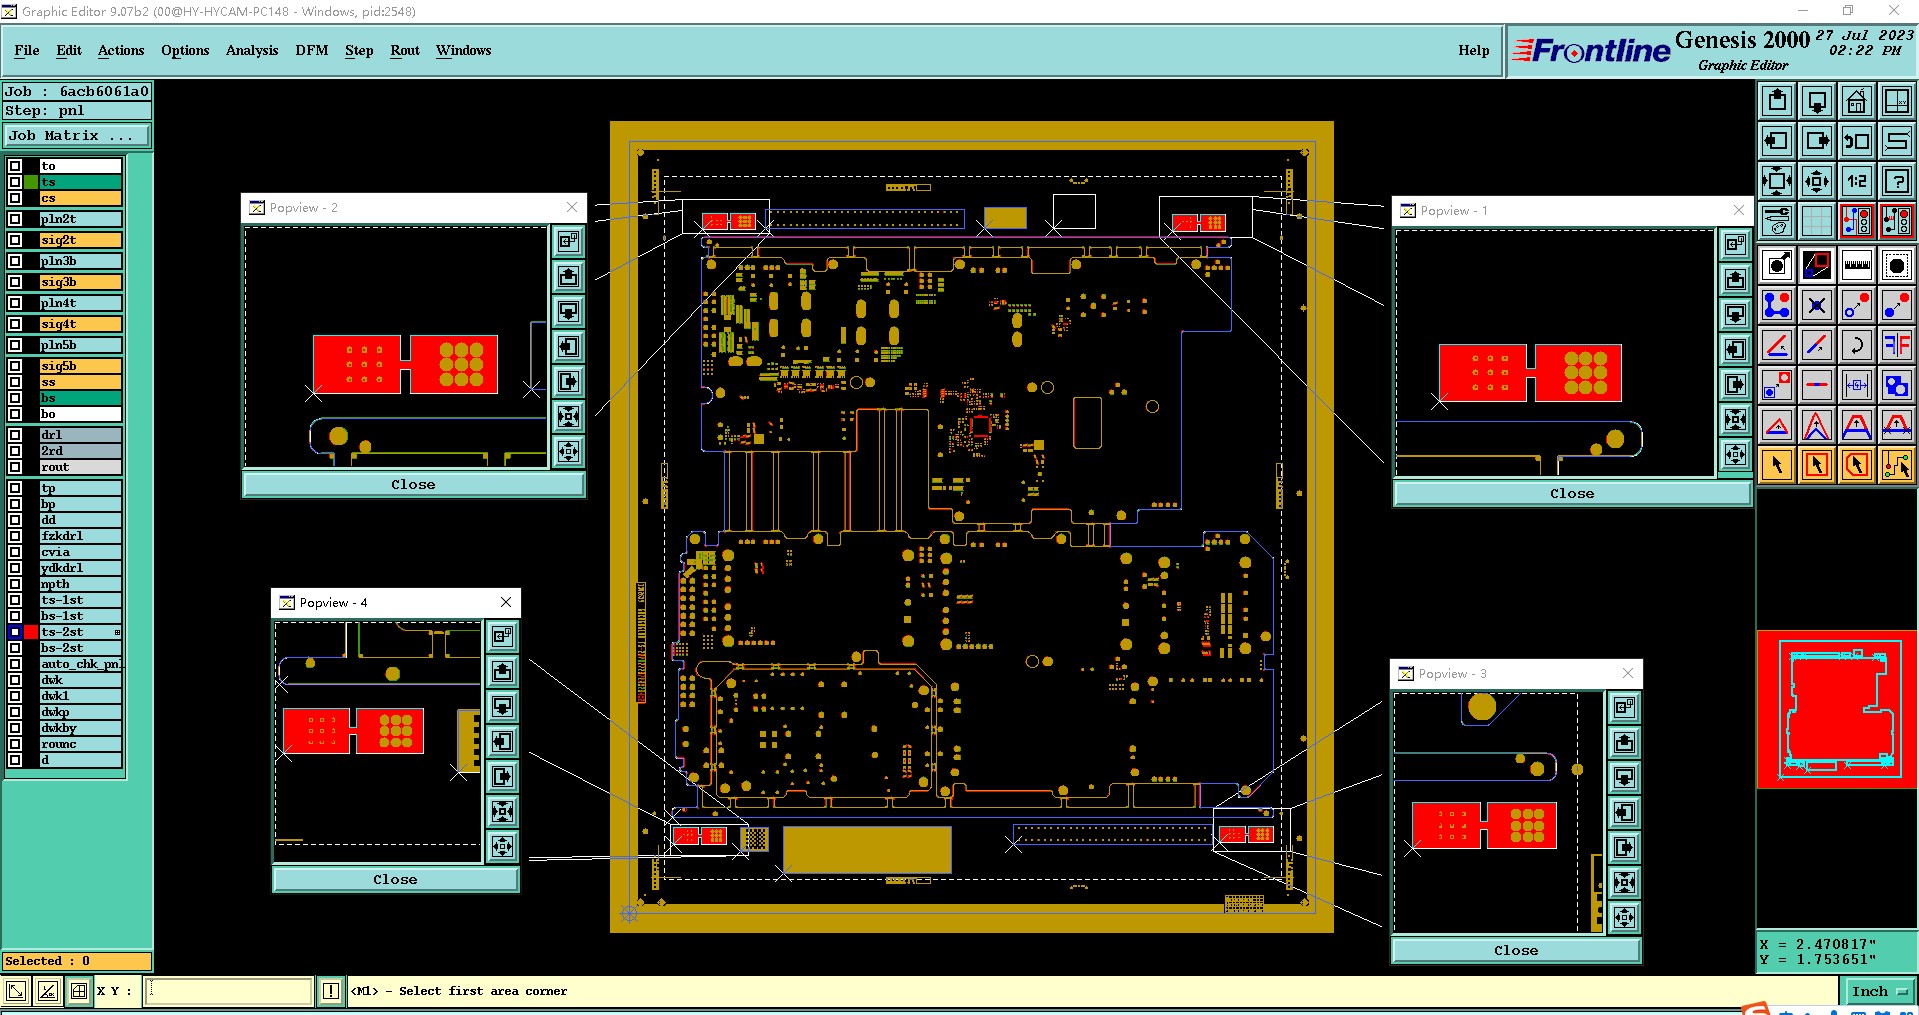The height and width of the screenshot is (1015, 1919).
Task: Click bottom zoom-out icon in Popview - 3
Action: click(1625, 917)
